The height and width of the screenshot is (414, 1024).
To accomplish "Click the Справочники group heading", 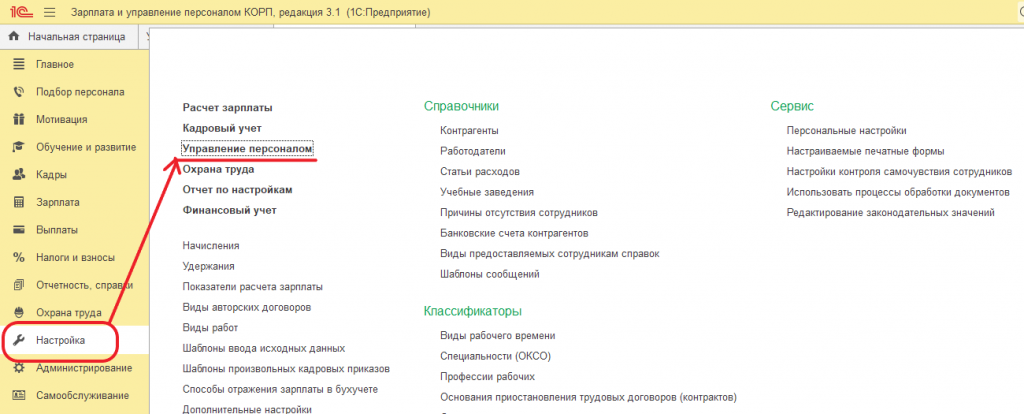I will 461,106.
